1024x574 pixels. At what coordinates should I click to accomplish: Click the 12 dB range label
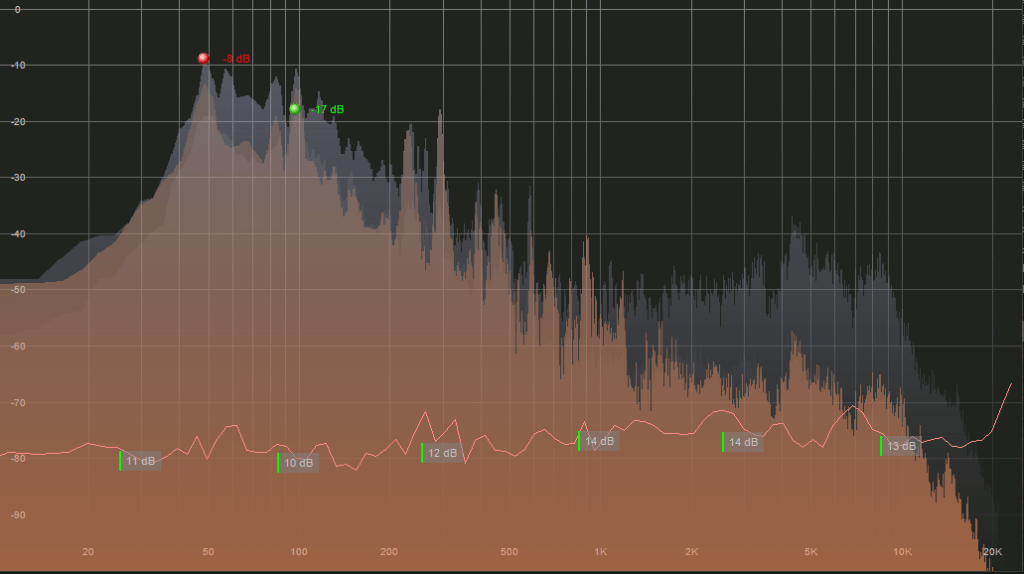pos(442,453)
